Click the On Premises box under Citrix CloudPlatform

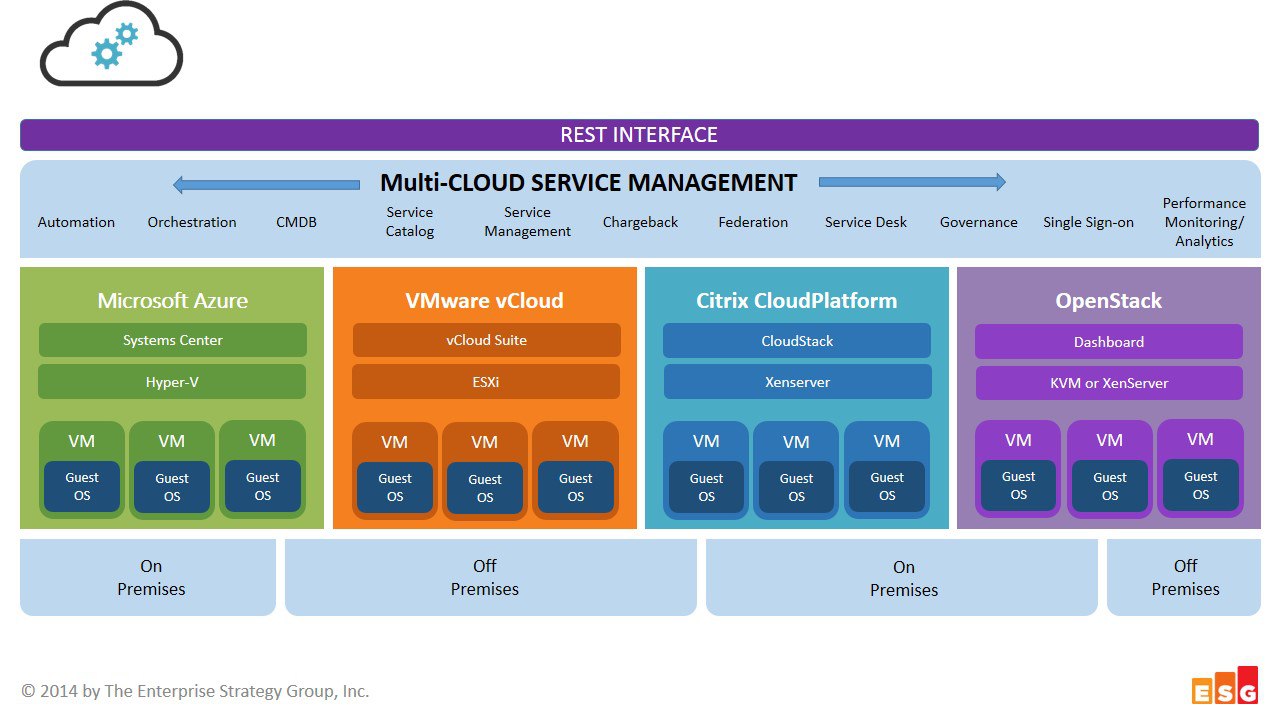point(902,577)
